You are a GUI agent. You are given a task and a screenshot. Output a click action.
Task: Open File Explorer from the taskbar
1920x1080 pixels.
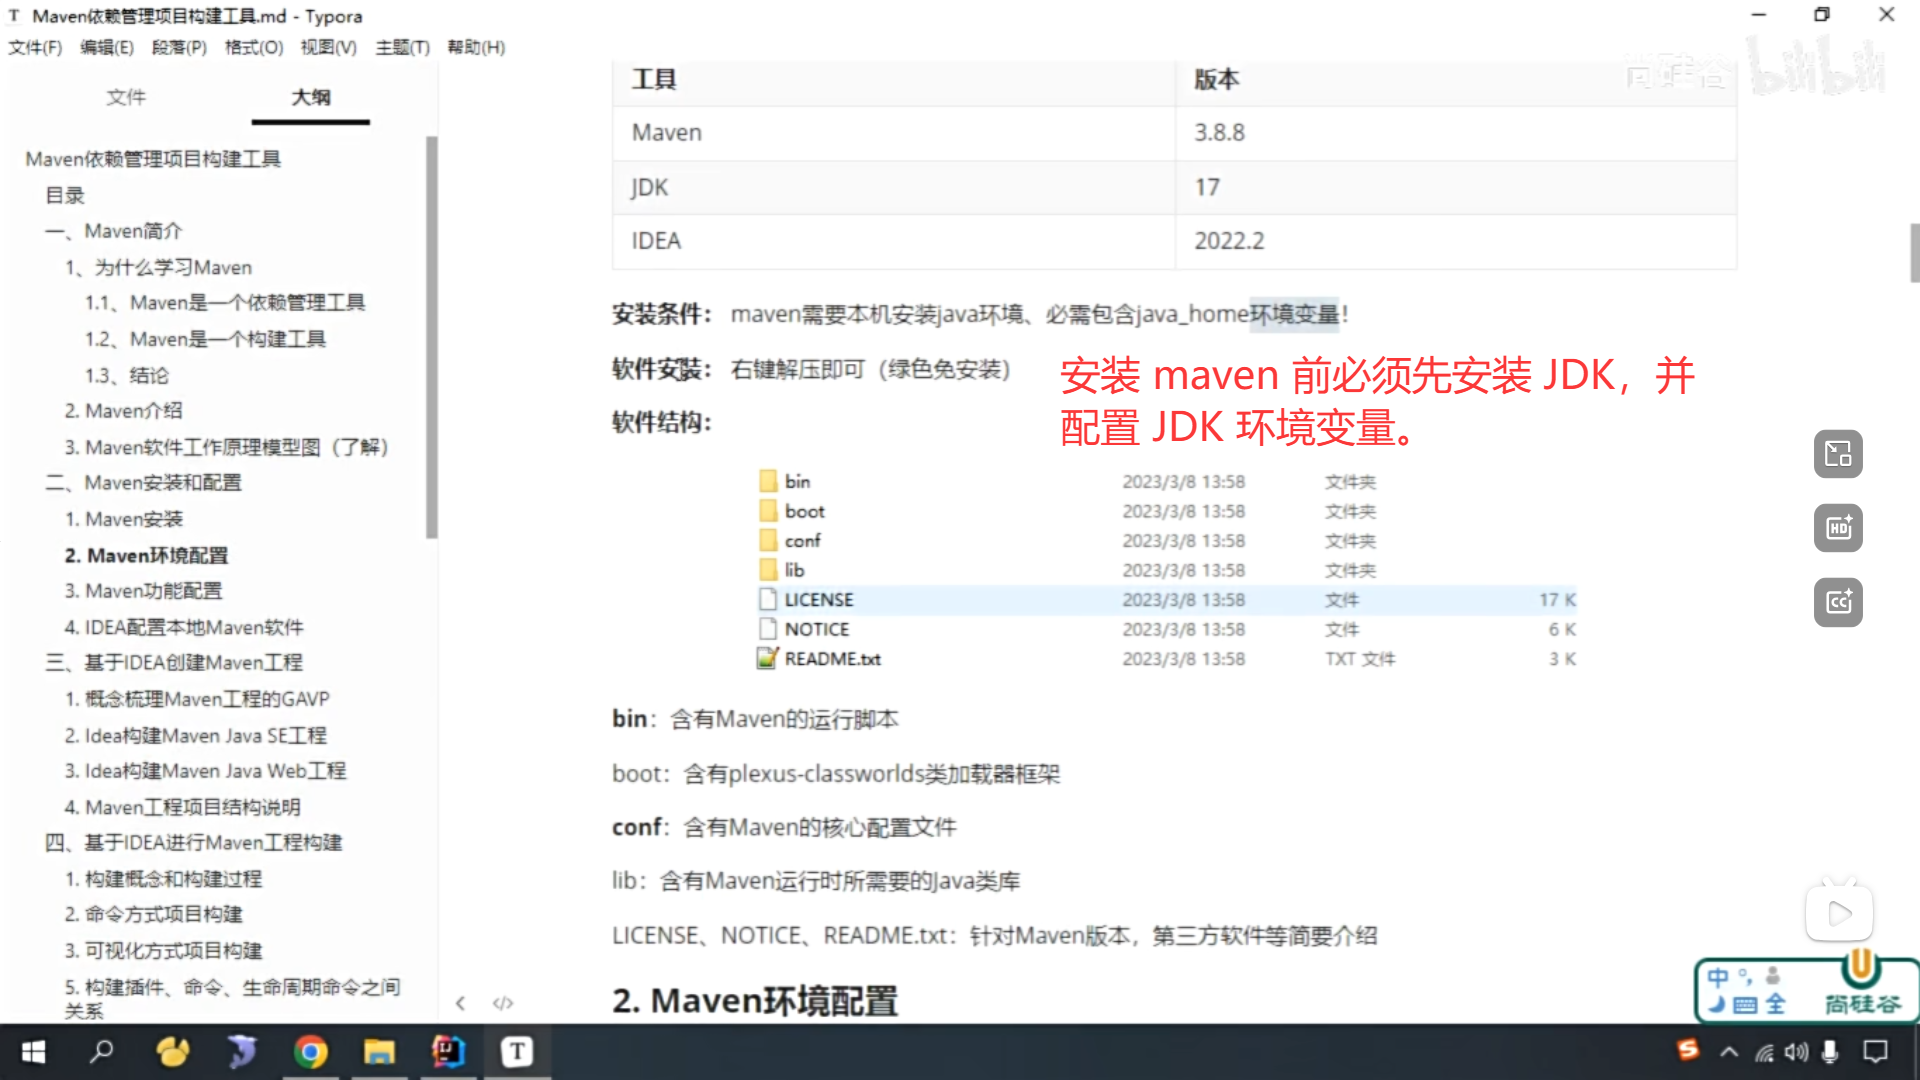[x=379, y=1052]
